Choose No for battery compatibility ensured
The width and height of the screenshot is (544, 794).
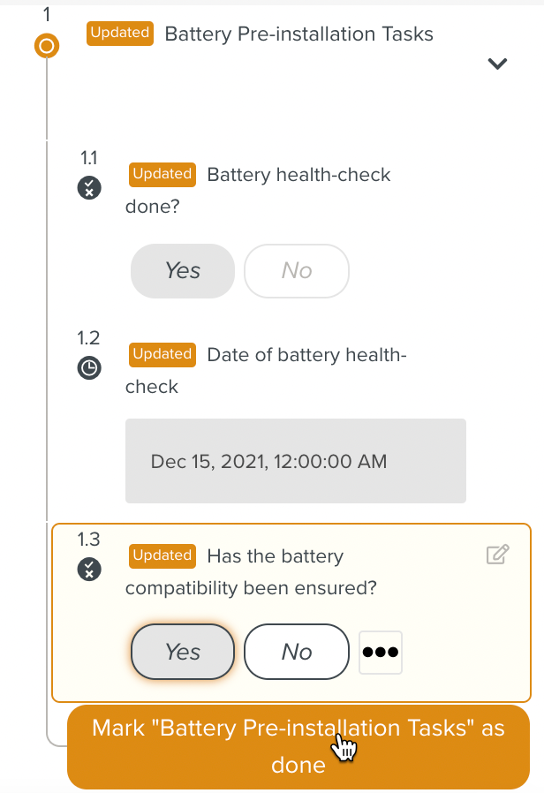pos(297,652)
